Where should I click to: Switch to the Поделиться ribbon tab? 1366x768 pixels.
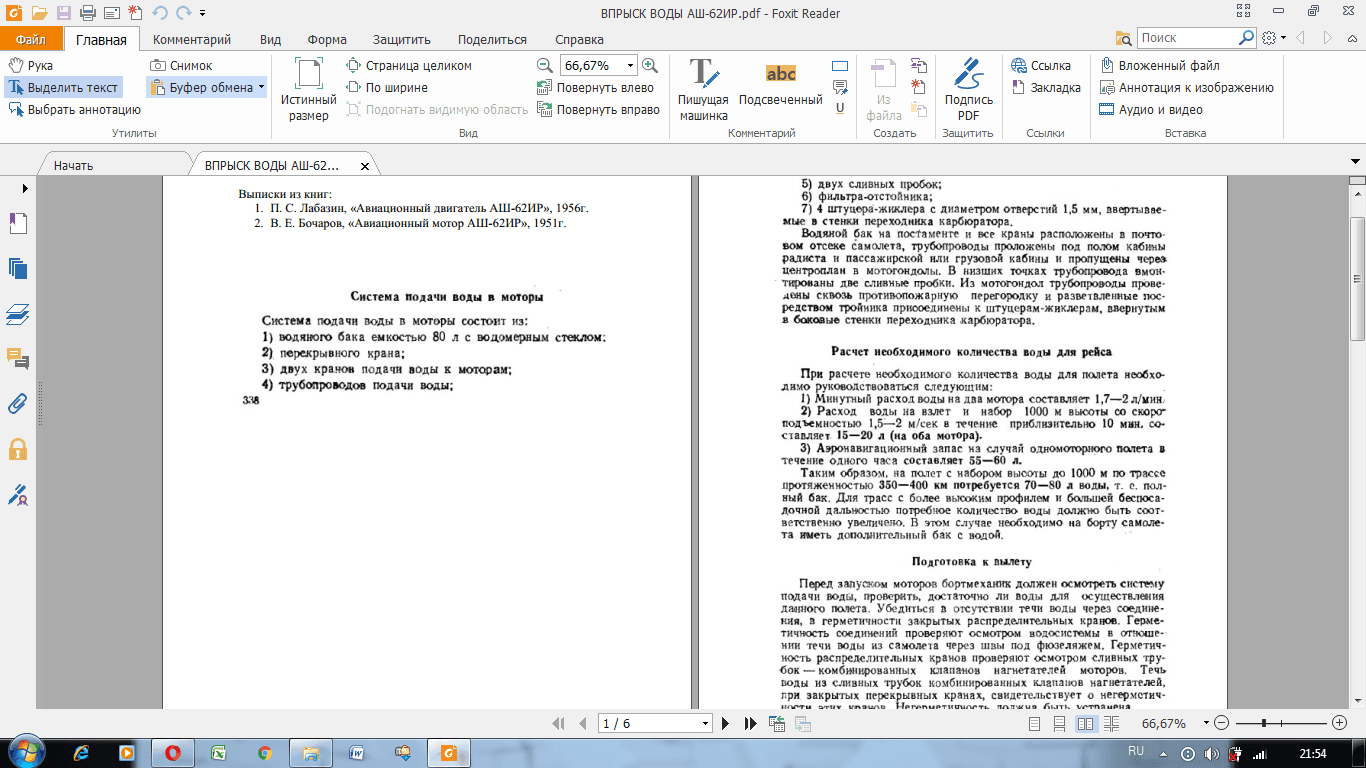click(492, 40)
